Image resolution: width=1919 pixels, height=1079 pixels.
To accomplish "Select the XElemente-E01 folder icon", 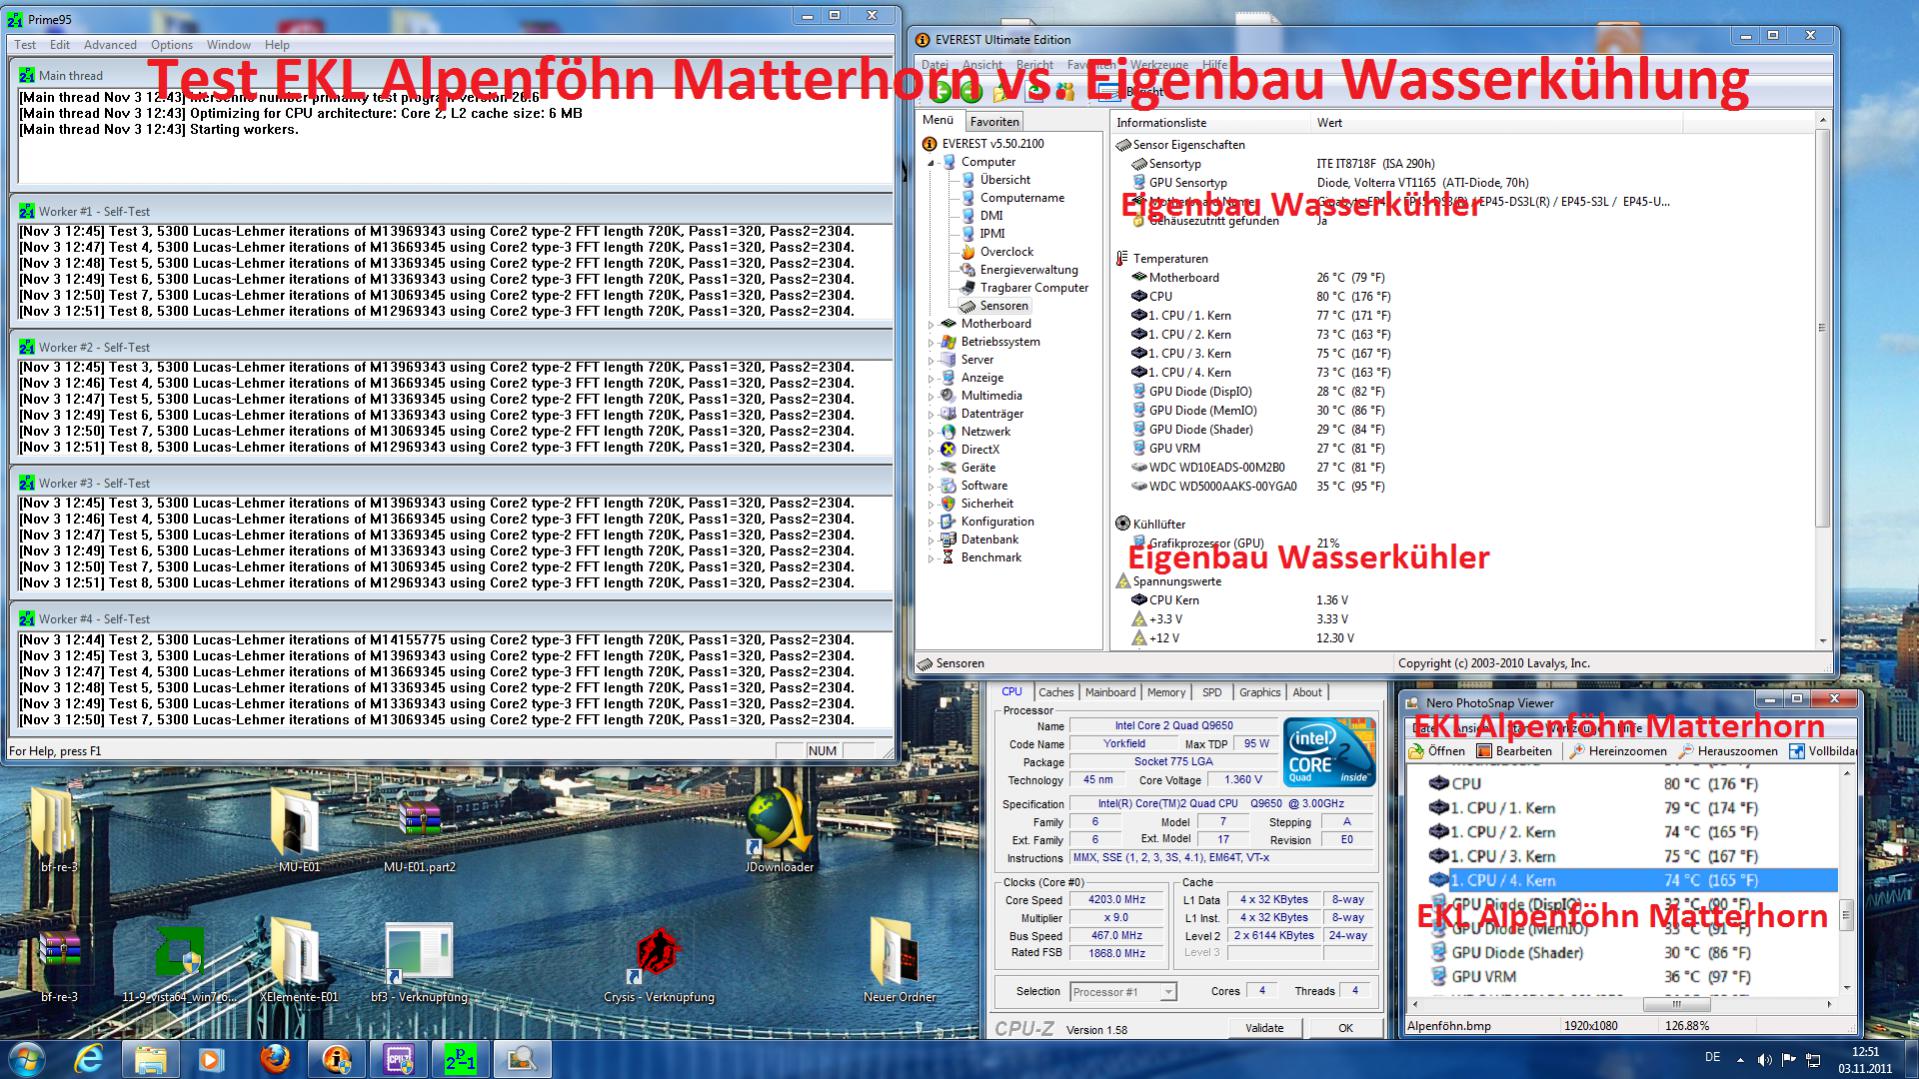I will click(298, 962).
